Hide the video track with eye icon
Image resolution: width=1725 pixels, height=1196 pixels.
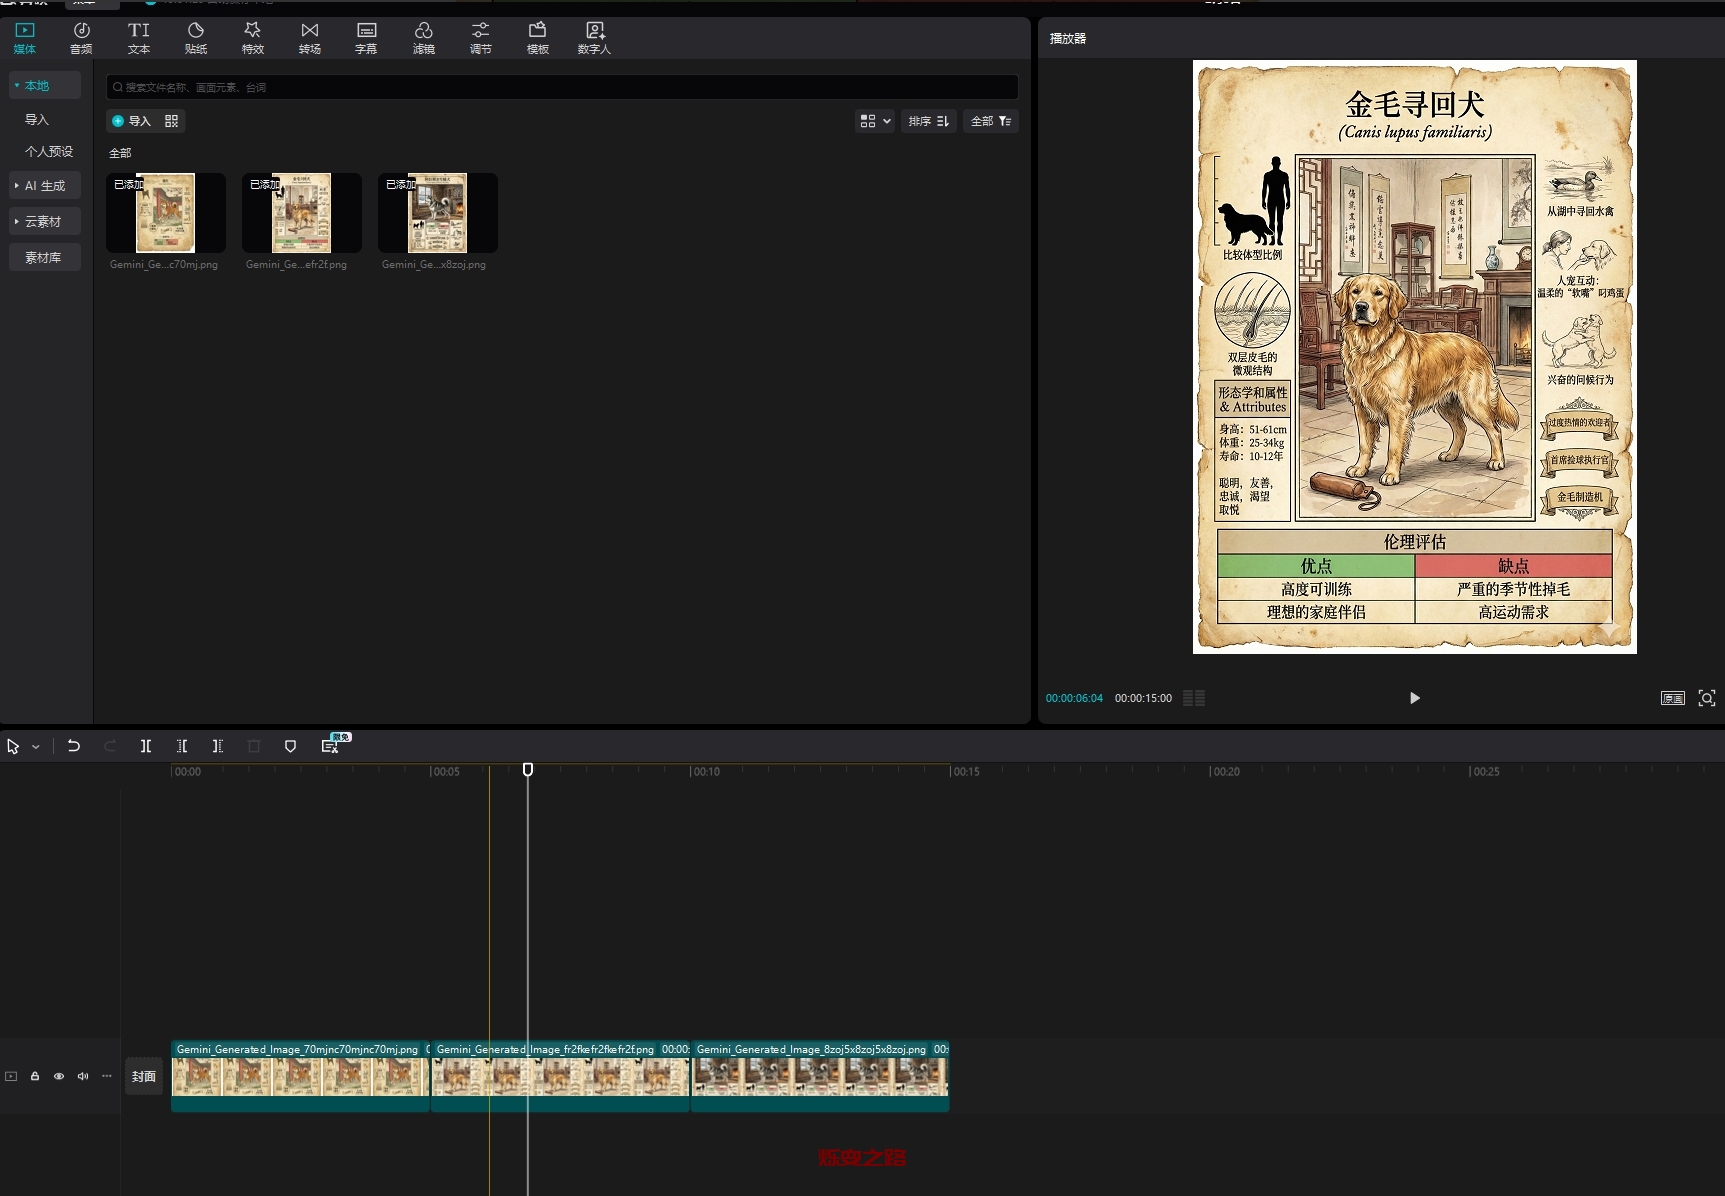(59, 1076)
